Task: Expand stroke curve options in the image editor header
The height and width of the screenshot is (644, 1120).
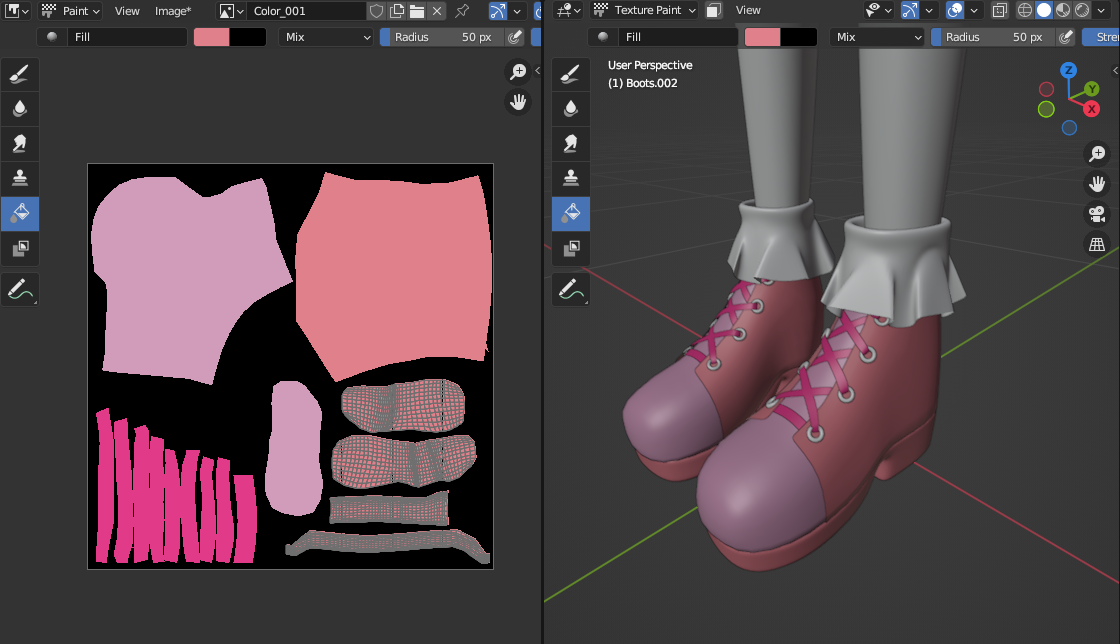Action: tap(517, 11)
